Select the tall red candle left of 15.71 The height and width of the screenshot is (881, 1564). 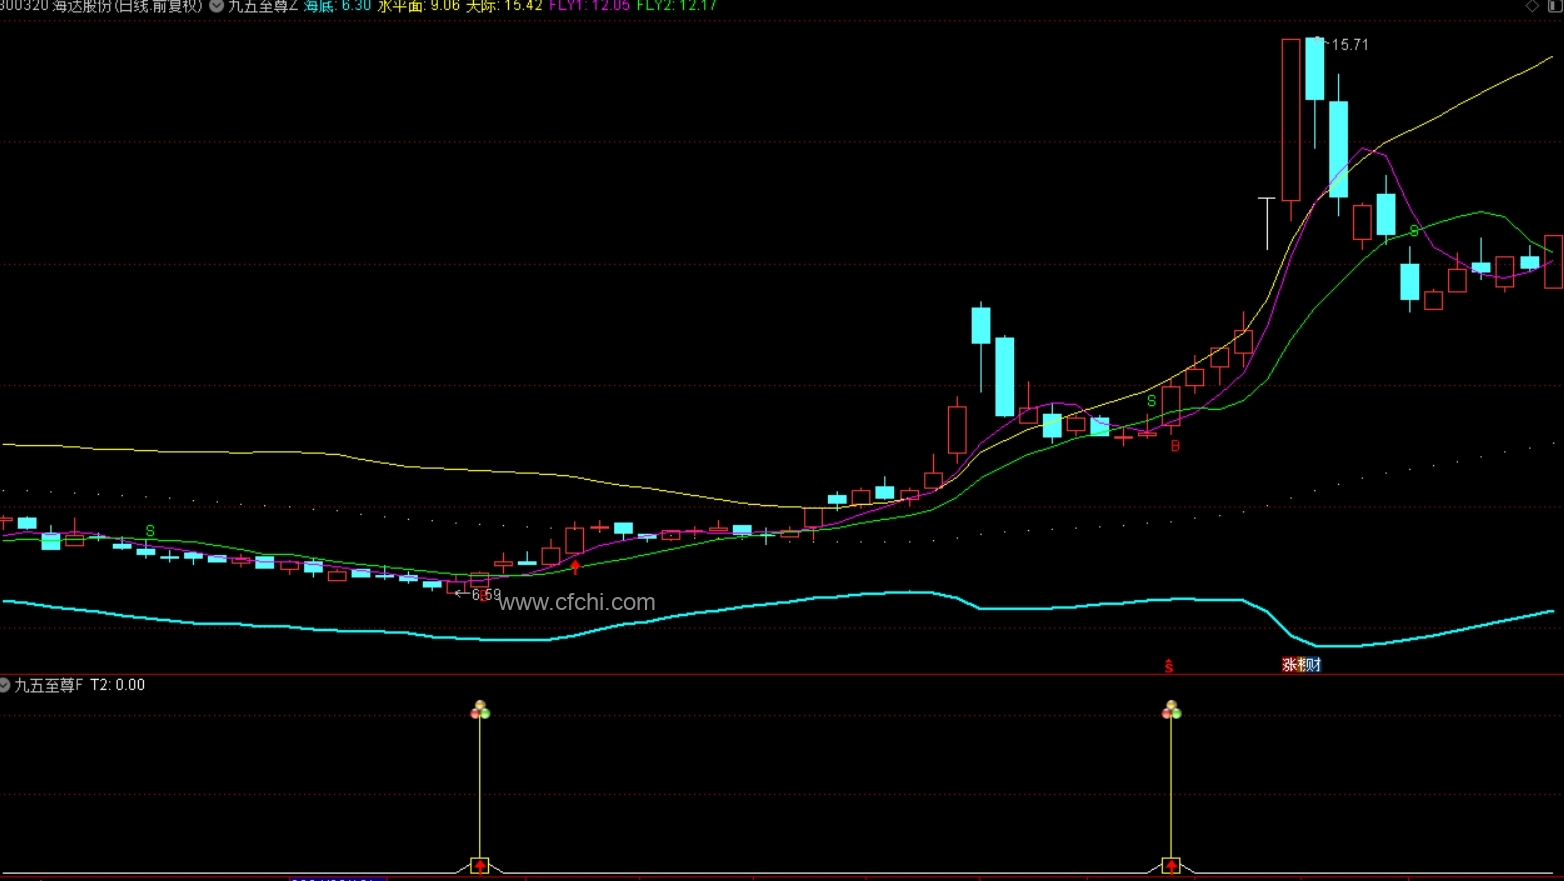pyautogui.click(x=1291, y=120)
